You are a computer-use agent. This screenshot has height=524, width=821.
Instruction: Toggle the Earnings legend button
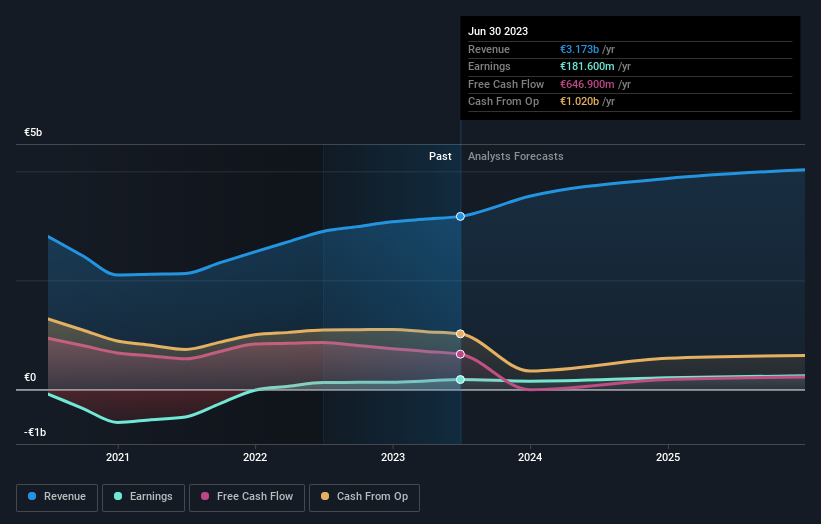(143, 497)
